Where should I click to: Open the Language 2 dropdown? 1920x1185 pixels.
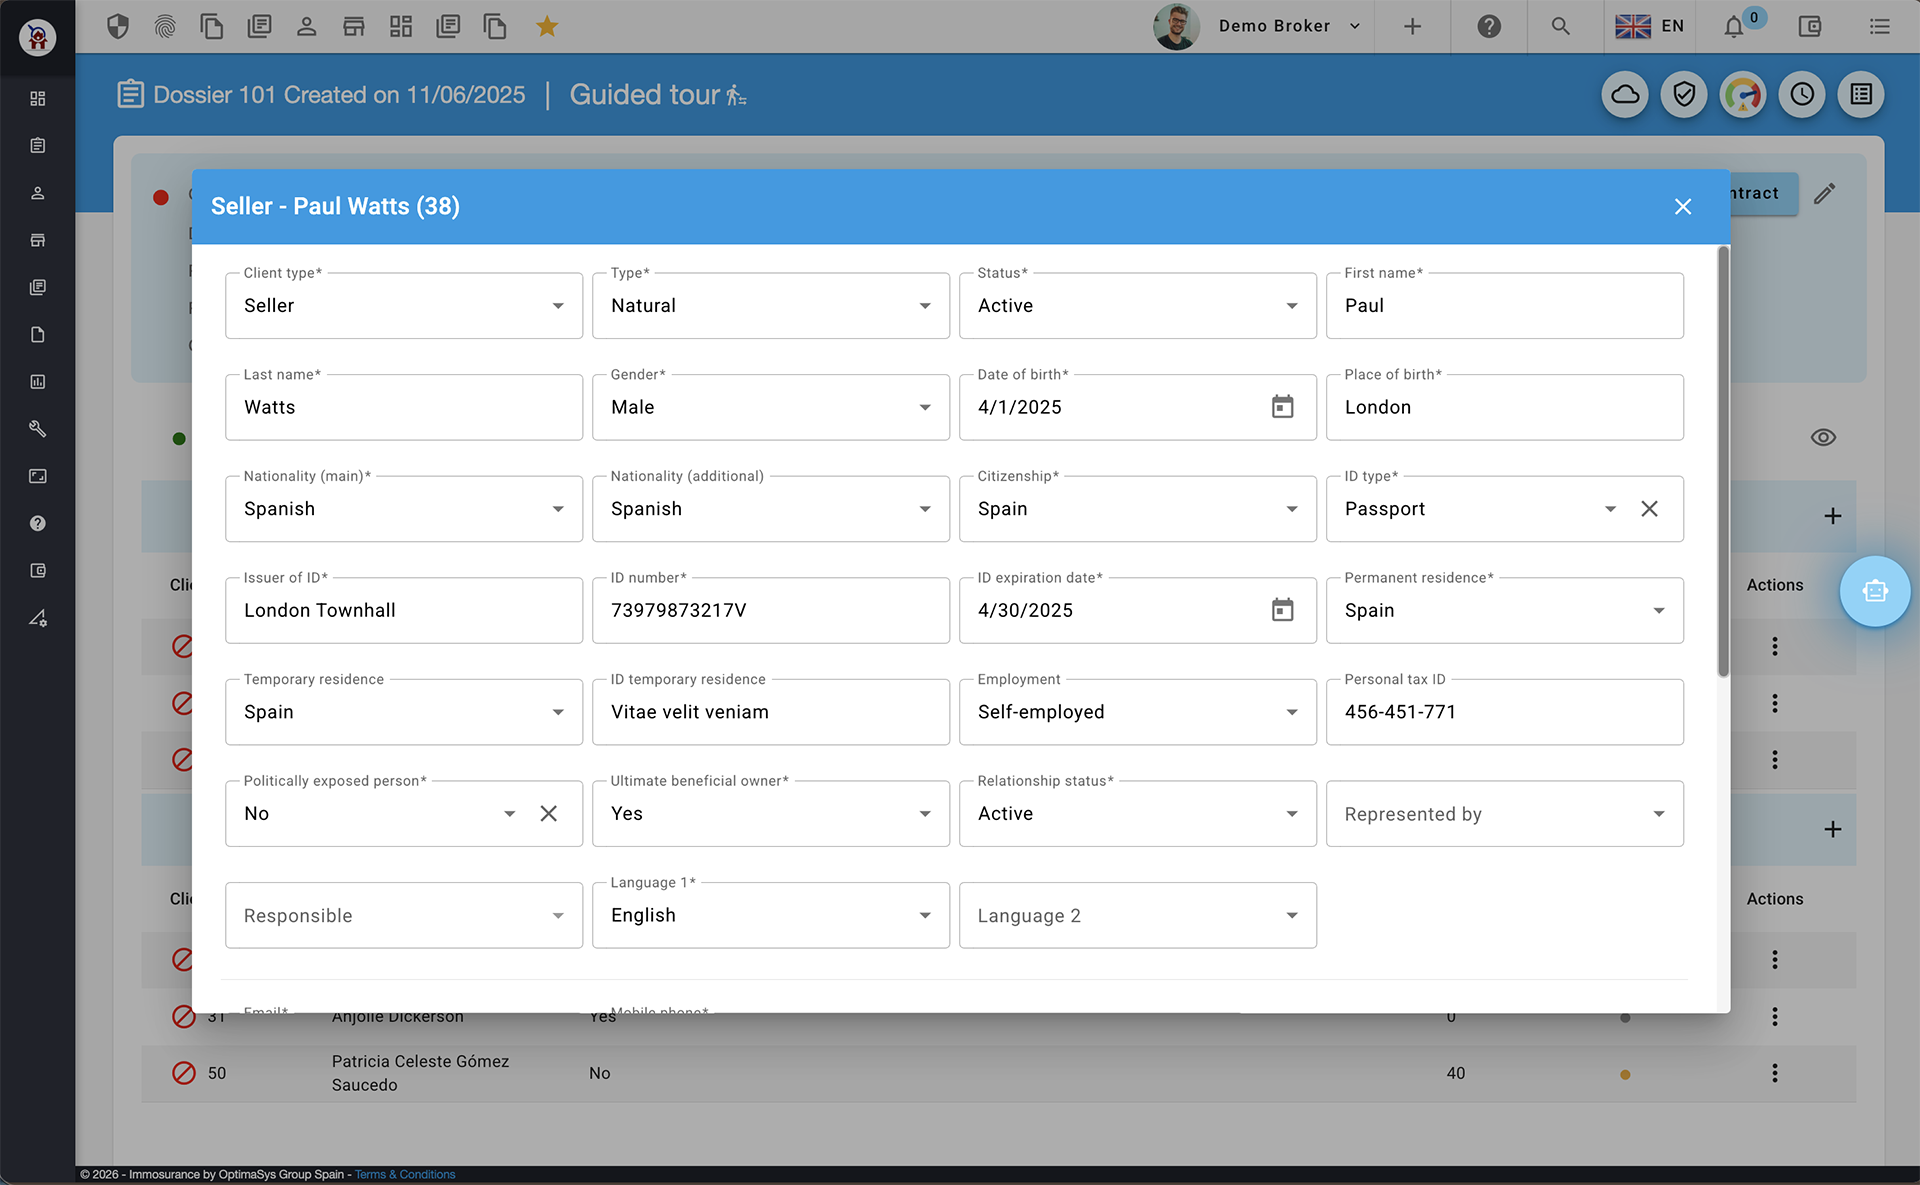pos(1290,915)
